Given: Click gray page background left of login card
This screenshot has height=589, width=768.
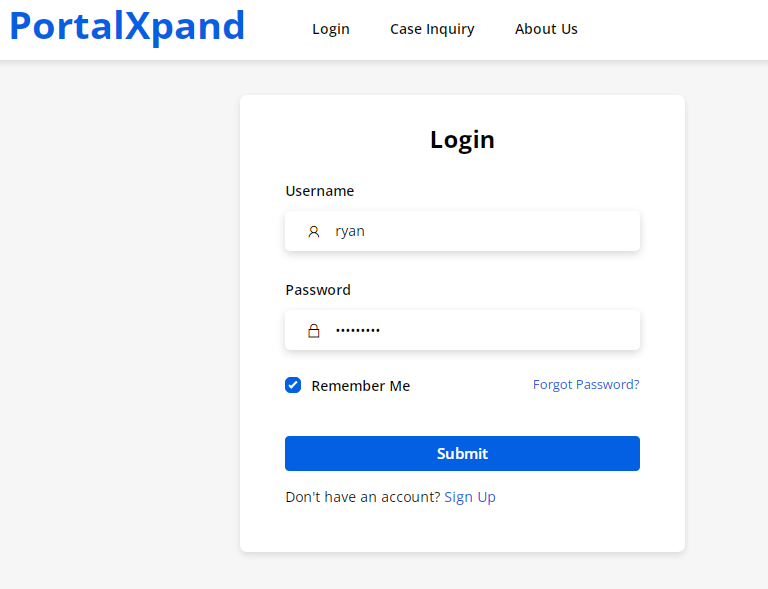Looking at the screenshot, I should point(120,320).
